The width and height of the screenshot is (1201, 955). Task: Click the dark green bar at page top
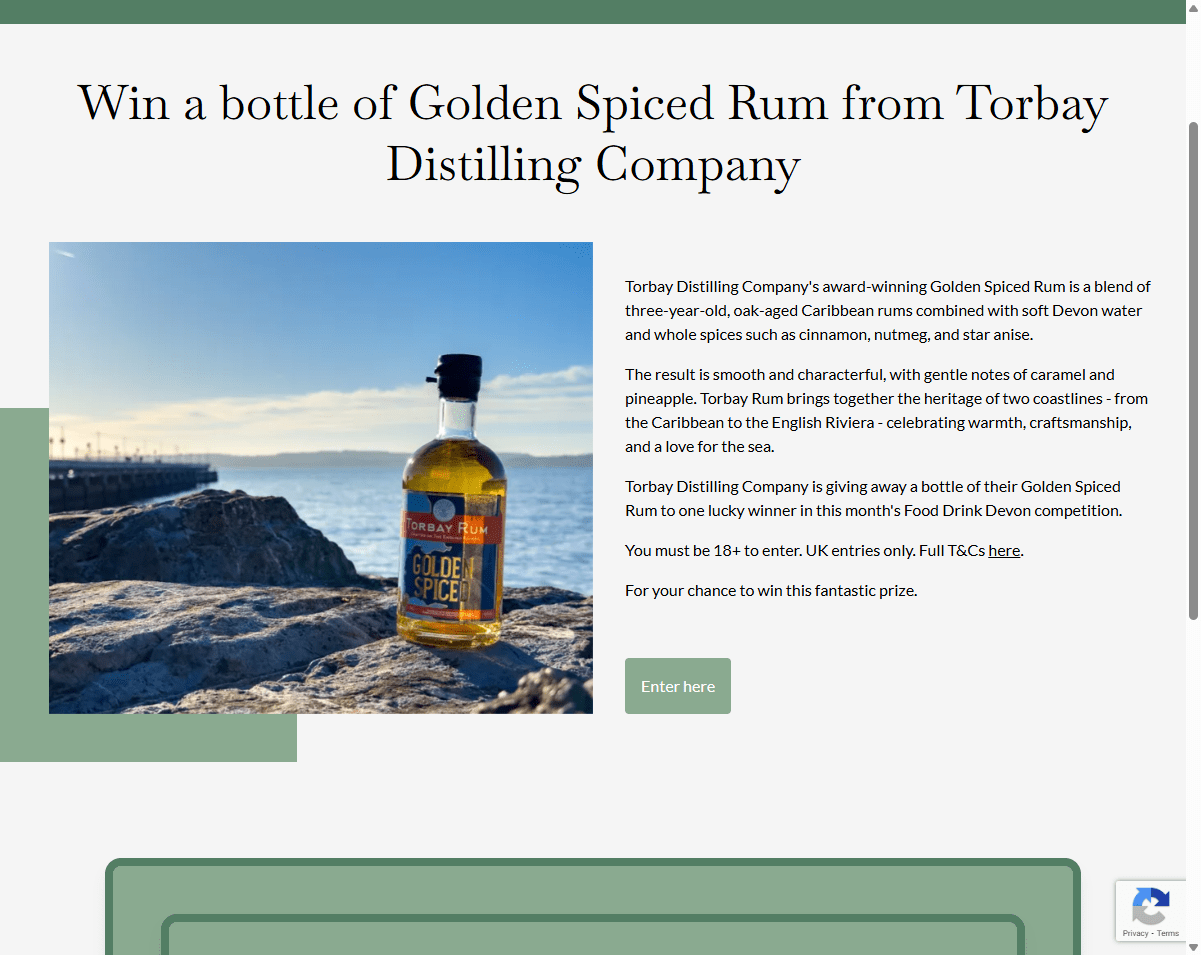[593, 12]
